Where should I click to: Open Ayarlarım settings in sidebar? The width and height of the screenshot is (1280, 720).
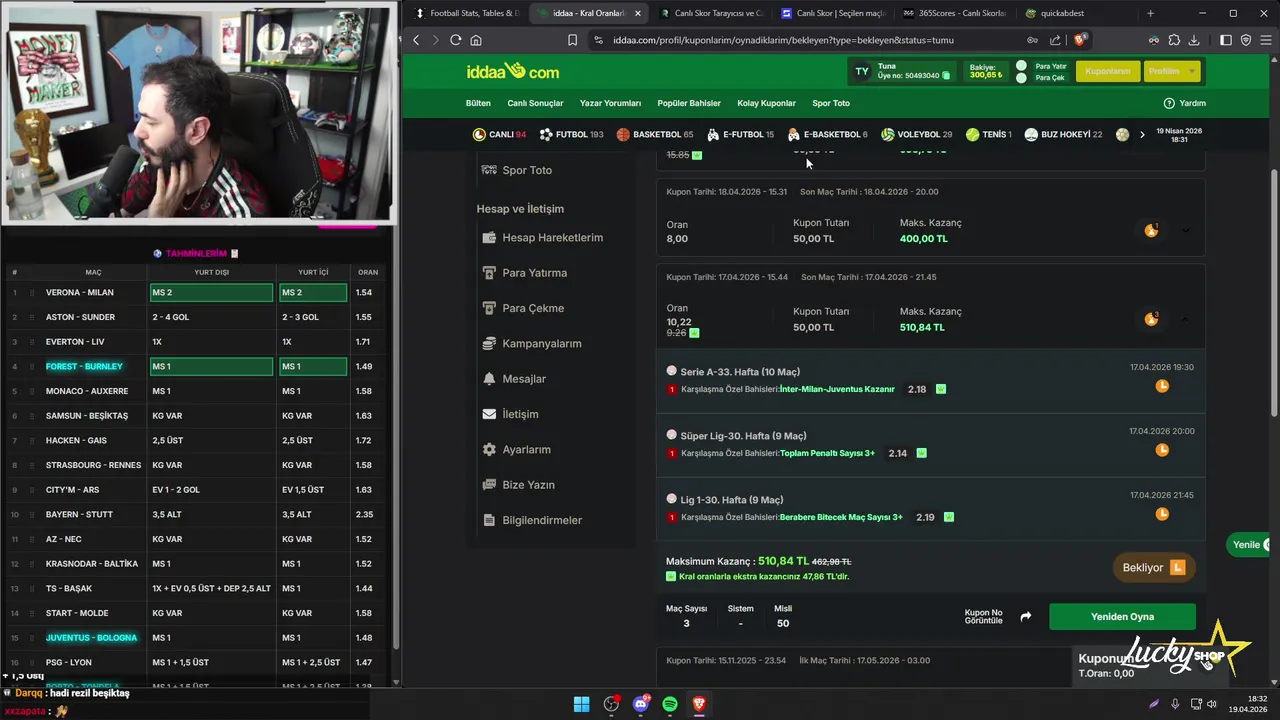526,450
